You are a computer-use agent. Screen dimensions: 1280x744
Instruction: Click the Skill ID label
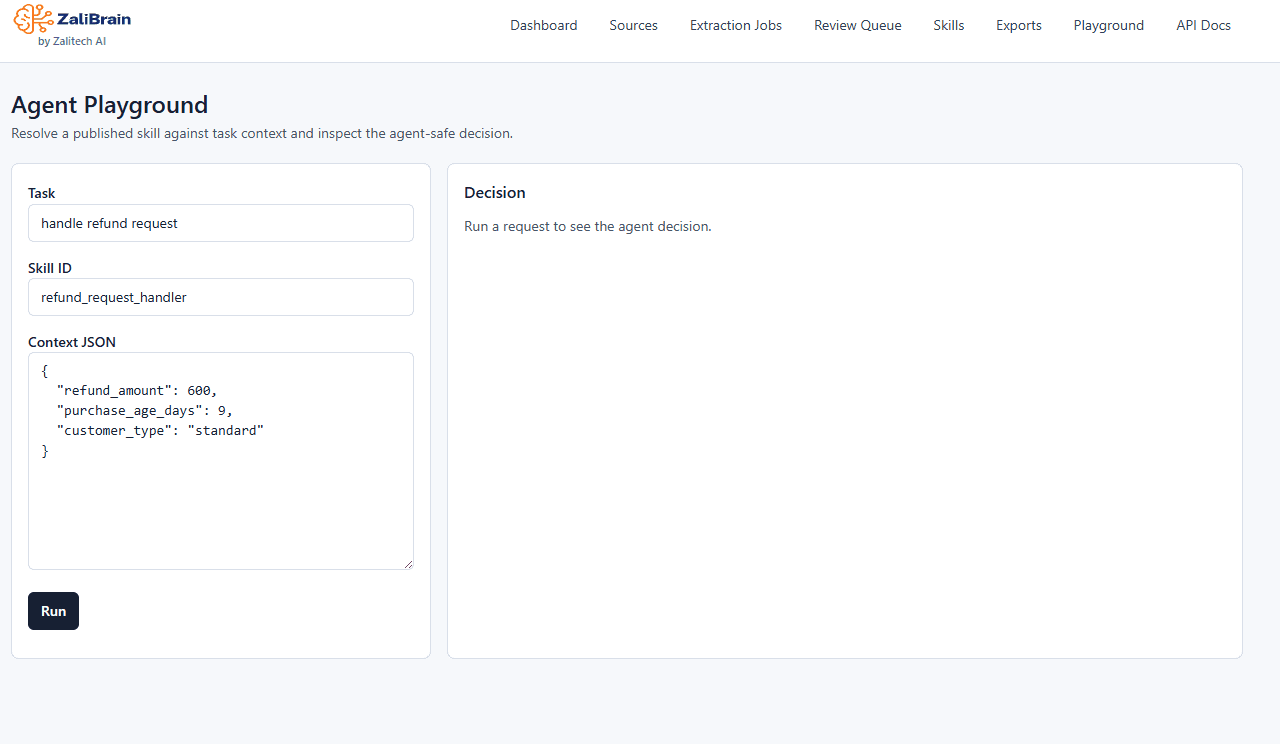50,268
